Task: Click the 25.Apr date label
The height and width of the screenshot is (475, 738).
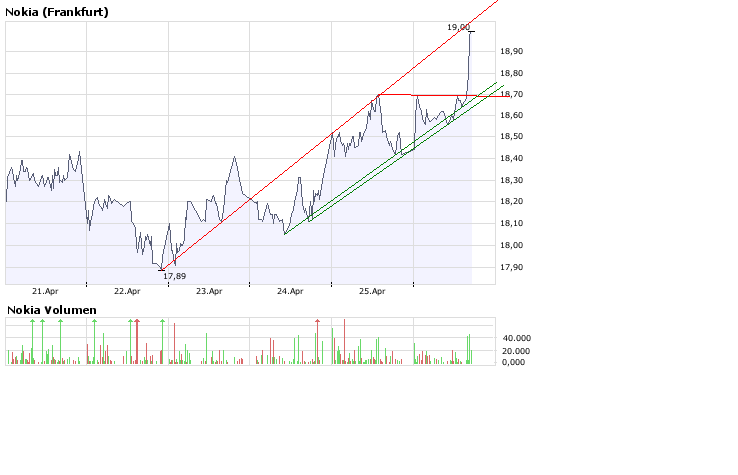Action: 372,291
